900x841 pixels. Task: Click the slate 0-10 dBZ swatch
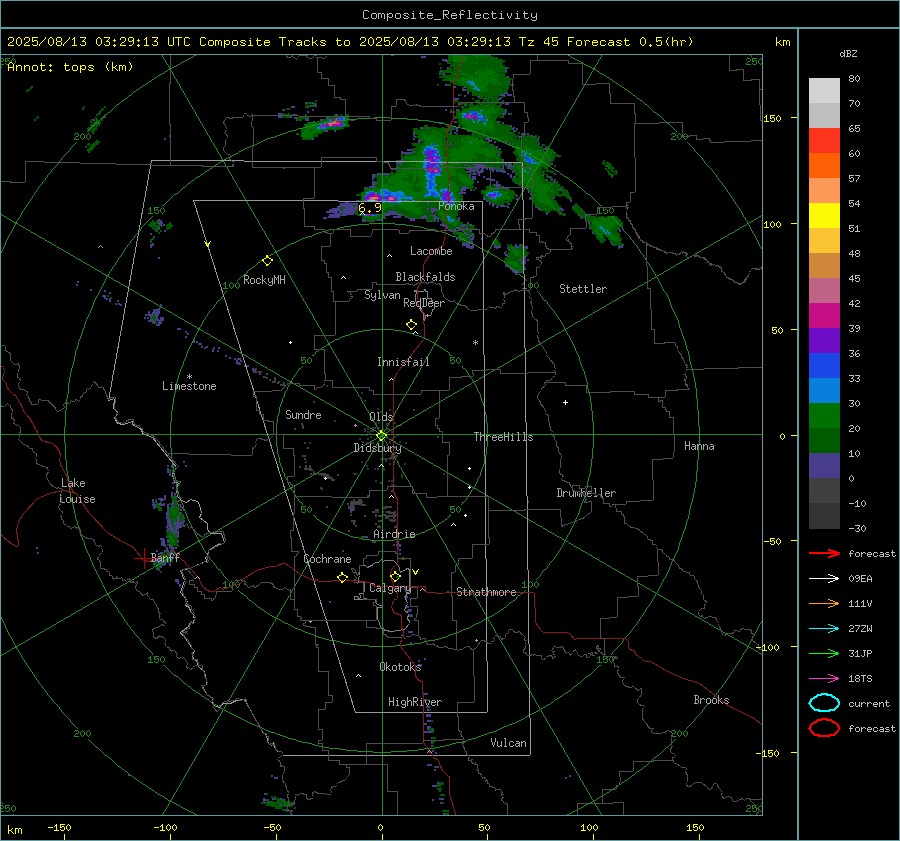tap(824, 466)
